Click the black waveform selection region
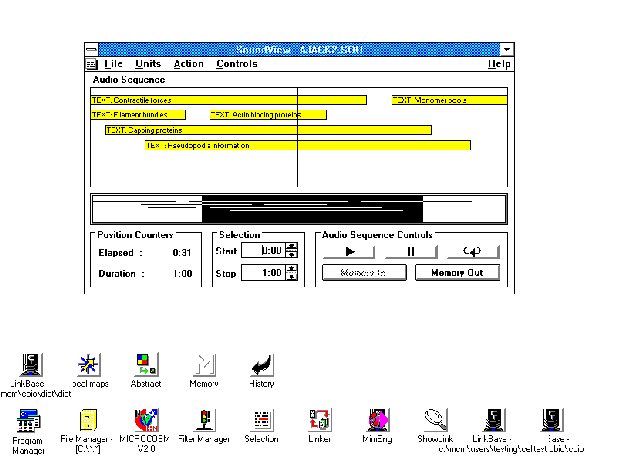This screenshot has width=618, height=463. pyautogui.click(x=300, y=210)
